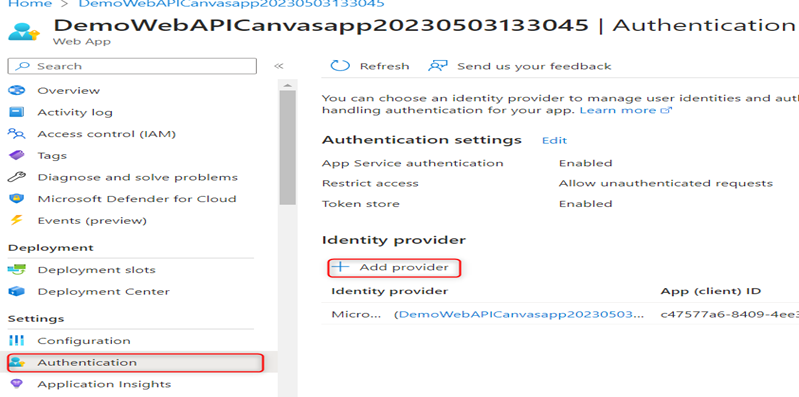Click inside the sidebar Search field
Image resolution: width=799 pixels, height=397 pixels.
(x=132, y=66)
